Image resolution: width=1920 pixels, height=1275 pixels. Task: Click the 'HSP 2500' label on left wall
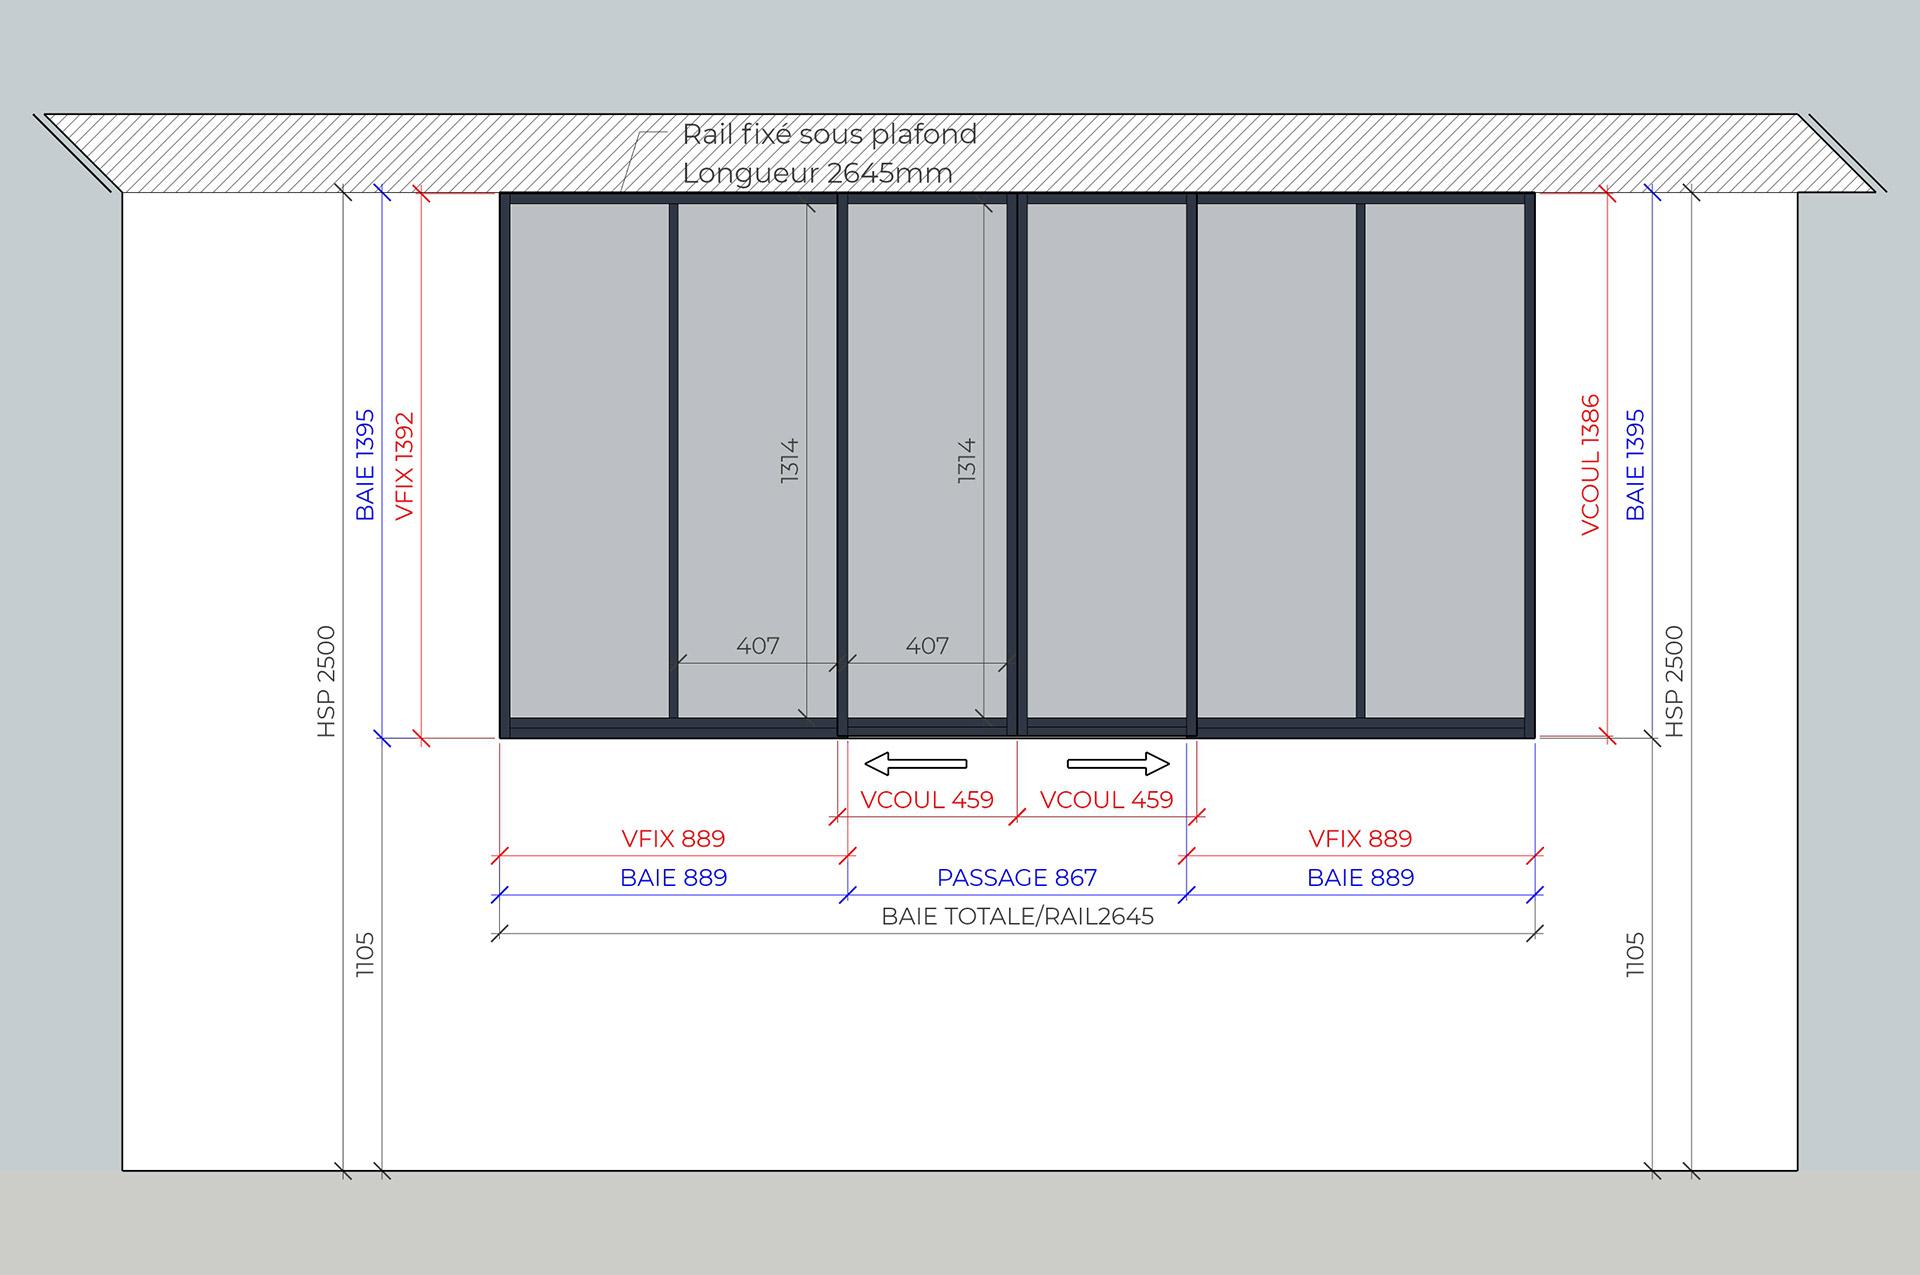[326, 682]
